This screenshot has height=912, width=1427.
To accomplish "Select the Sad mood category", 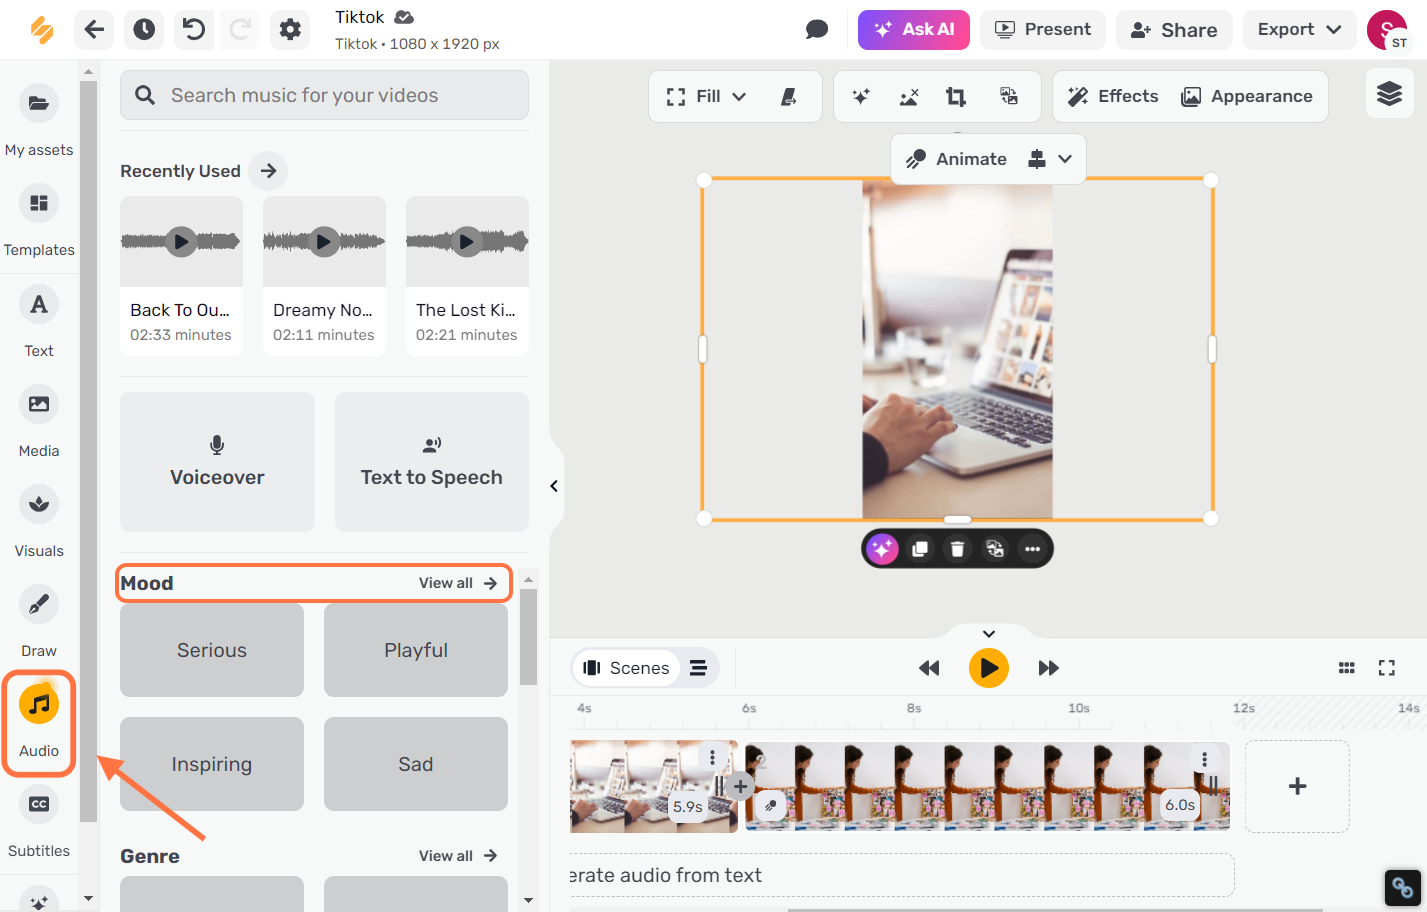I will [416, 764].
